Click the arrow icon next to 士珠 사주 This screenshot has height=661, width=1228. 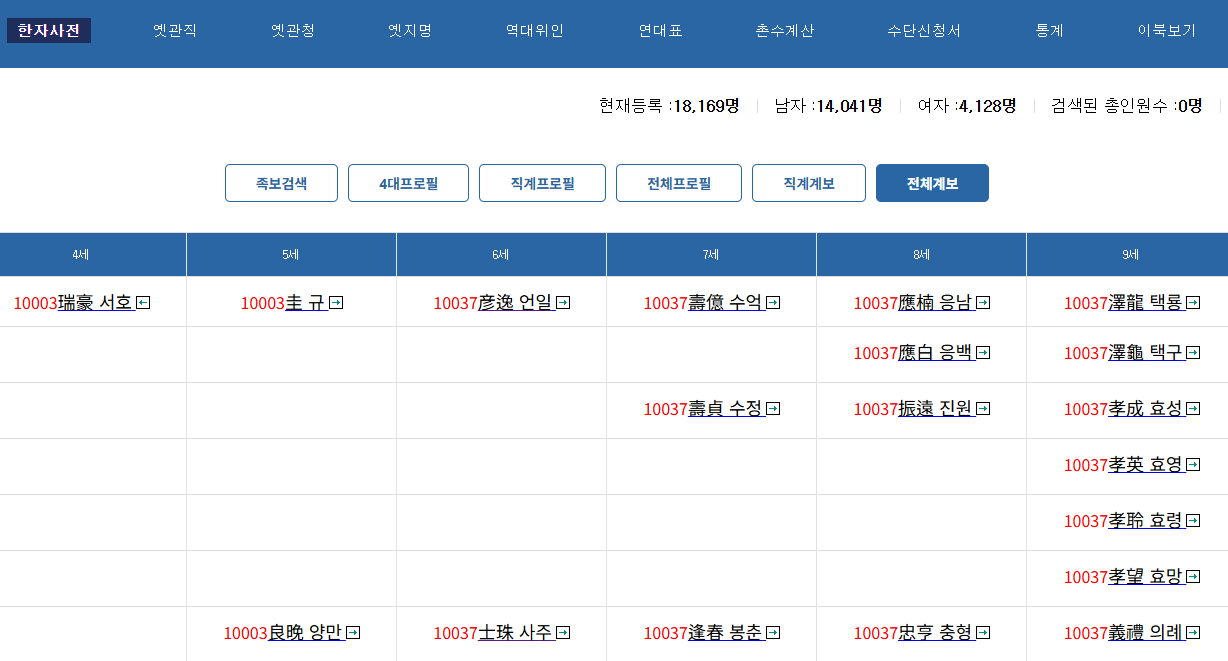click(563, 633)
